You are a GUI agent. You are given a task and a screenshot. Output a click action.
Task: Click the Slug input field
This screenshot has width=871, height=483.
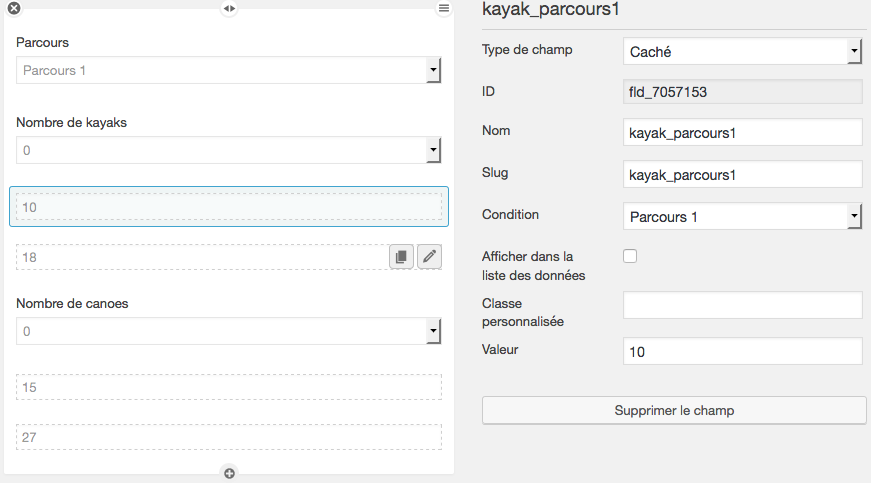[743, 175]
